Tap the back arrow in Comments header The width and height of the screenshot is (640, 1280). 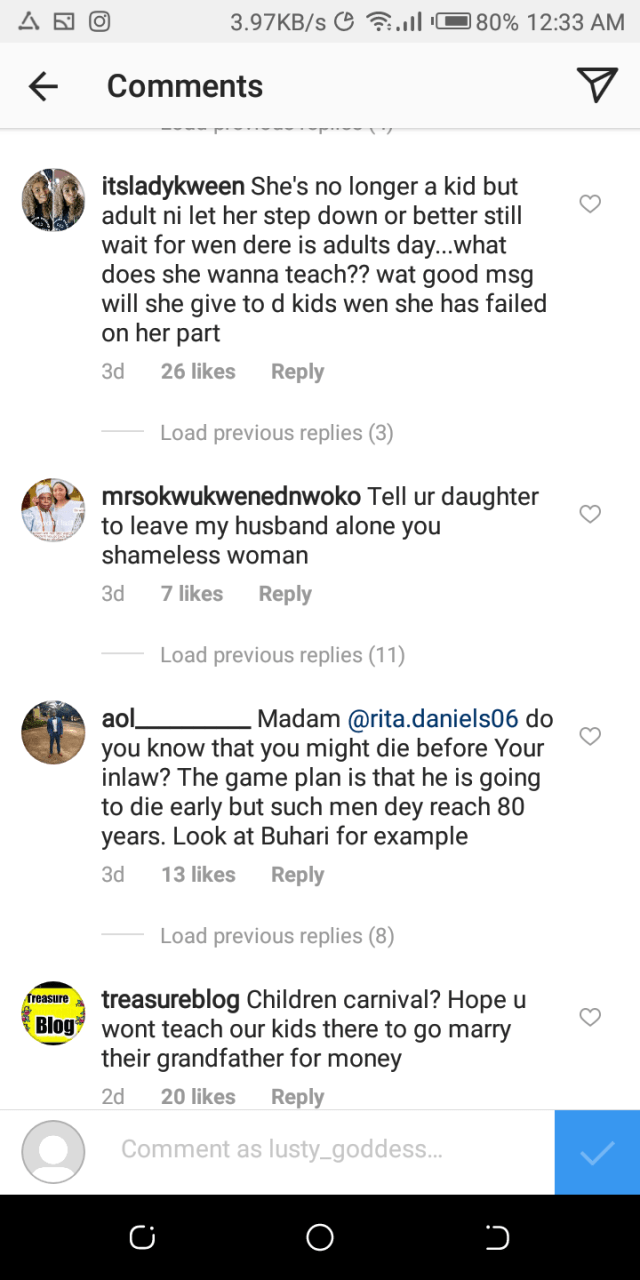(x=43, y=87)
